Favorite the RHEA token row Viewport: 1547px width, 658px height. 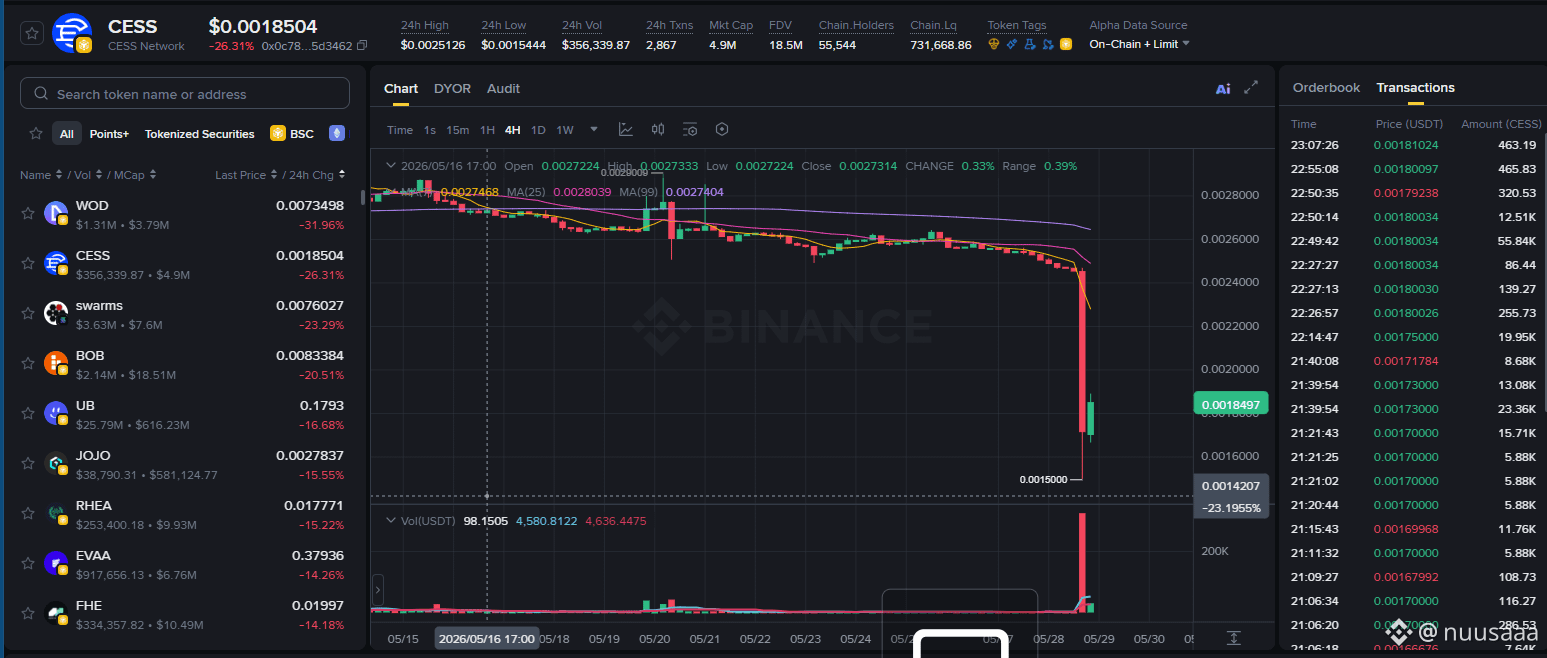pyautogui.click(x=29, y=513)
